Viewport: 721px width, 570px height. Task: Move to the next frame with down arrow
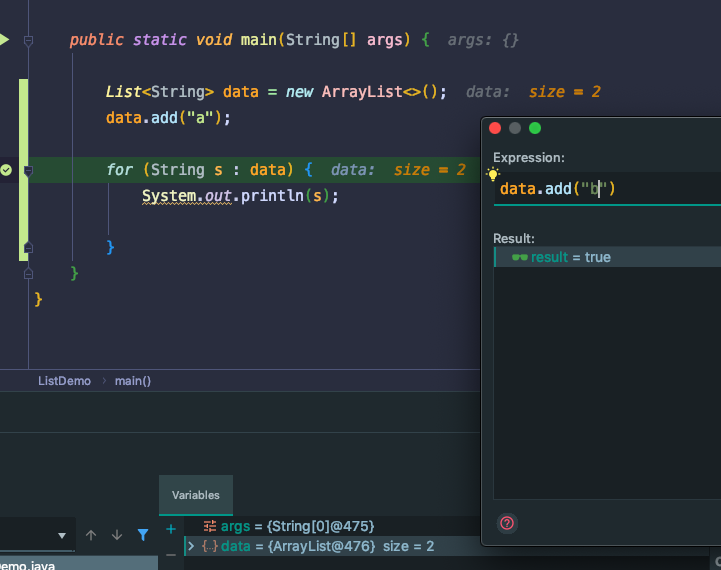117,535
